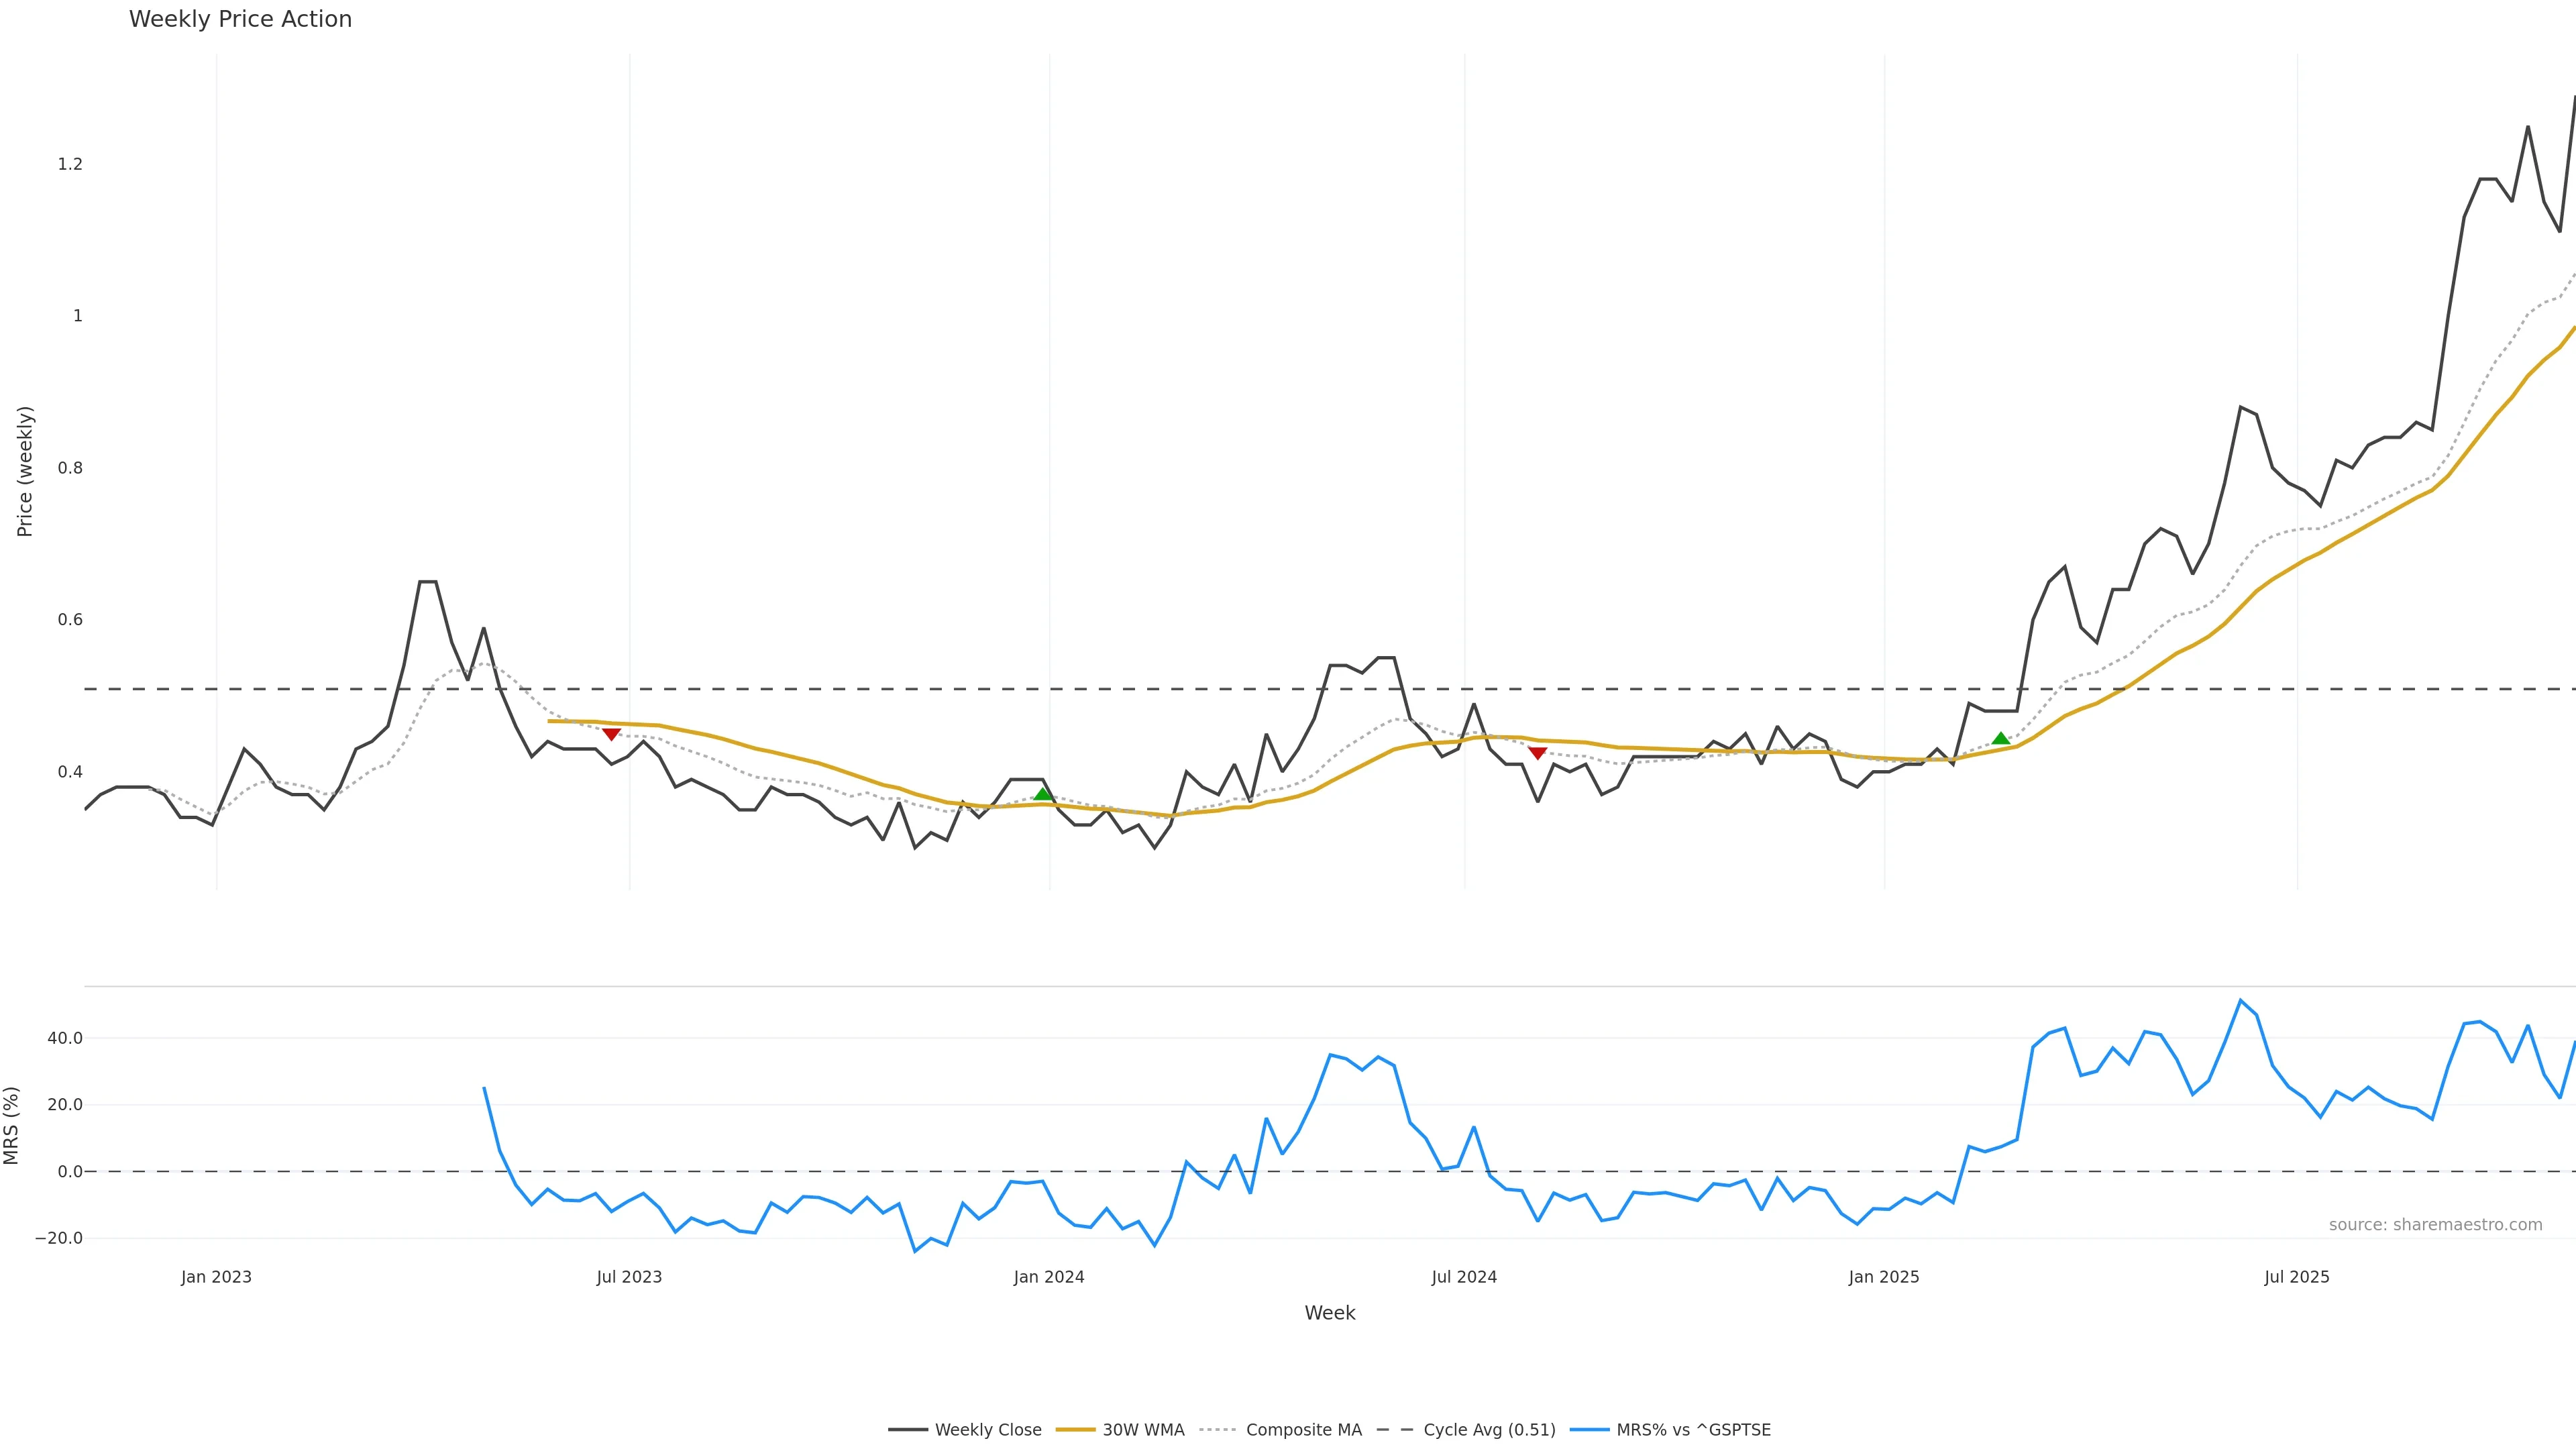
Task: Select the −20.0 MRS axis tick label
Action: click(59, 1238)
